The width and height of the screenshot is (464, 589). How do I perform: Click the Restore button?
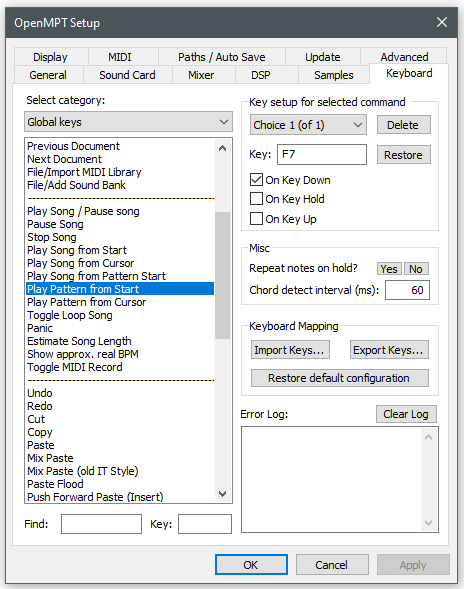tap(404, 155)
